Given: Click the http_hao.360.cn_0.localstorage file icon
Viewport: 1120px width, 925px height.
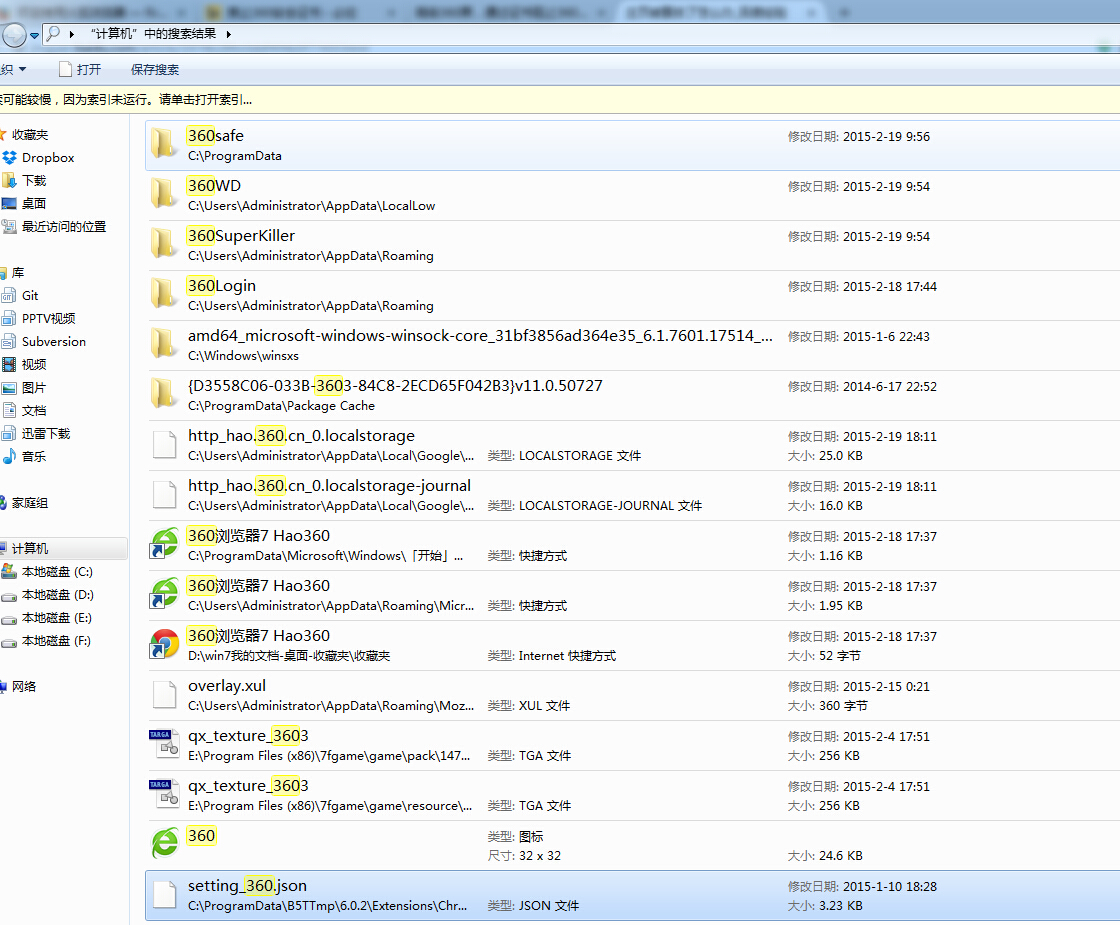Looking at the screenshot, I should pyautogui.click(x=164, y=444).
